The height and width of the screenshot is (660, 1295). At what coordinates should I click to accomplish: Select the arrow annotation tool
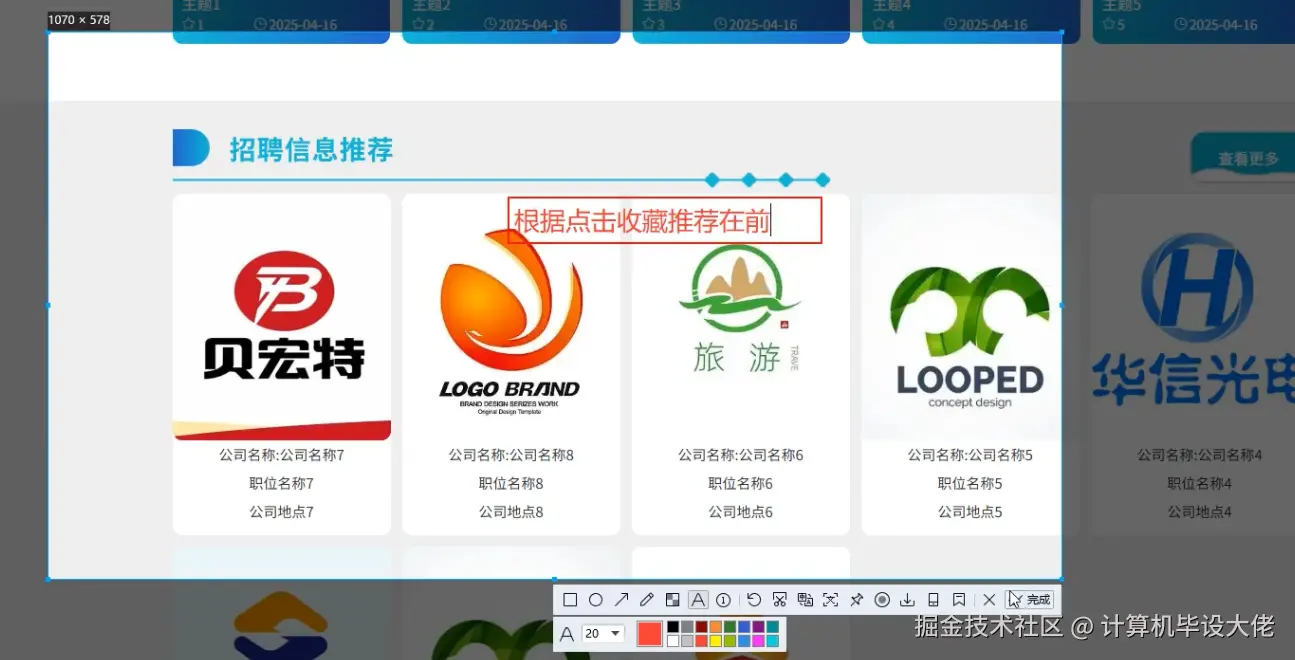pos(620,599)
